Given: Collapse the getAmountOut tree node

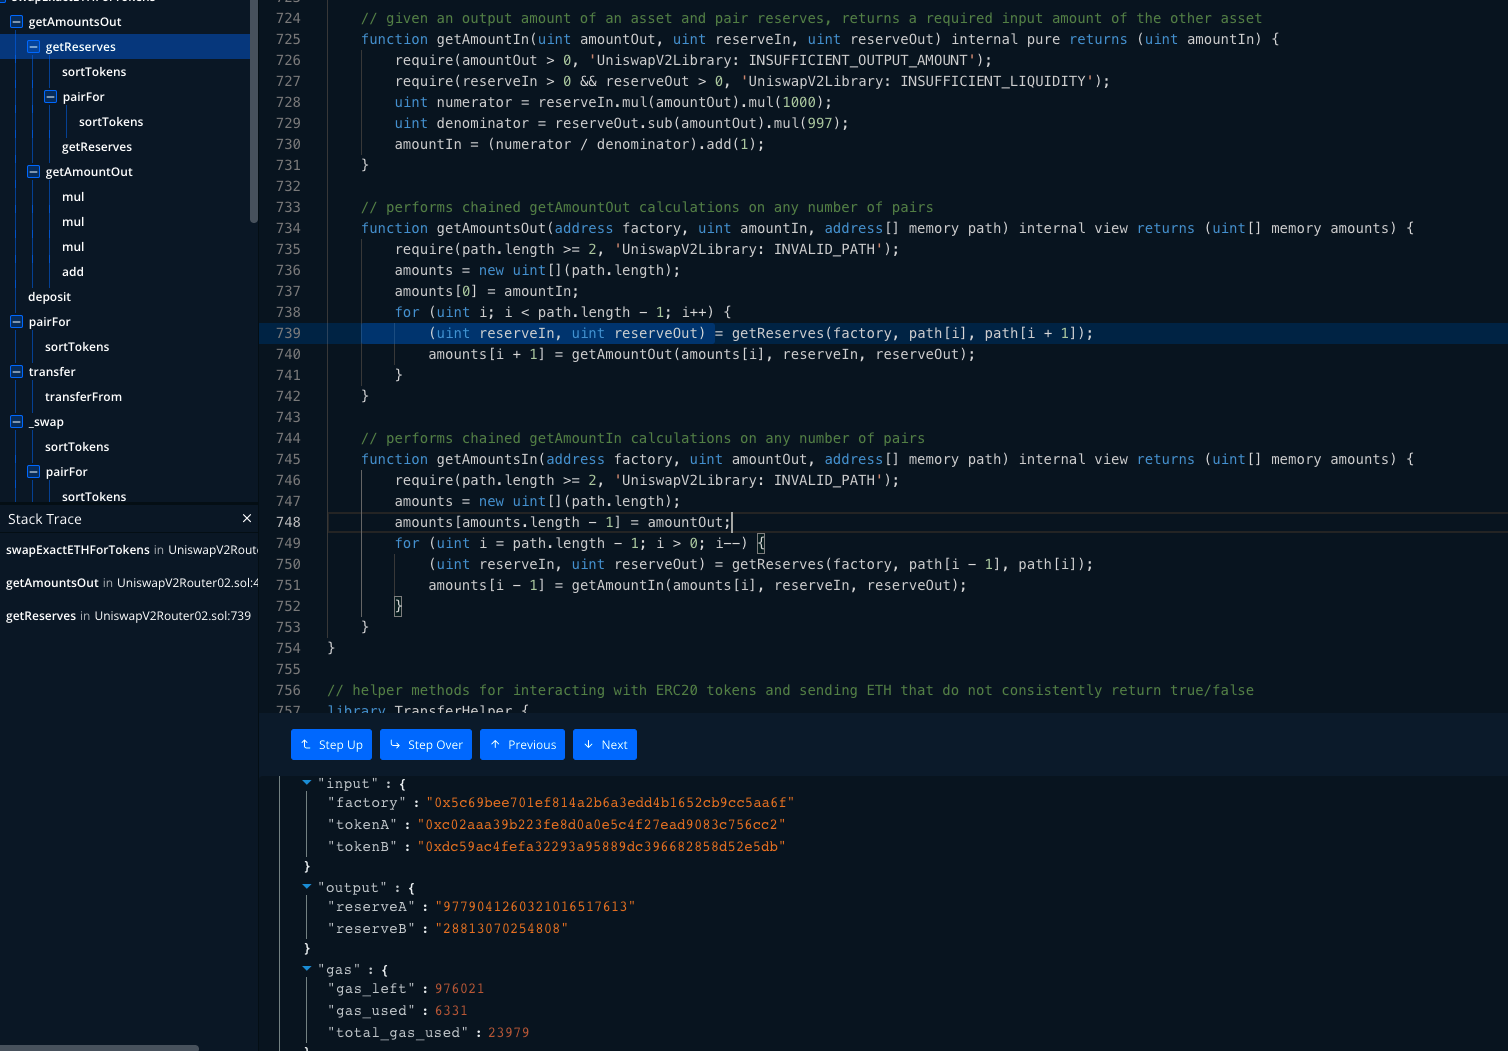Looking at the screenshot, I should pyautogui.click(x=33, y=172).
